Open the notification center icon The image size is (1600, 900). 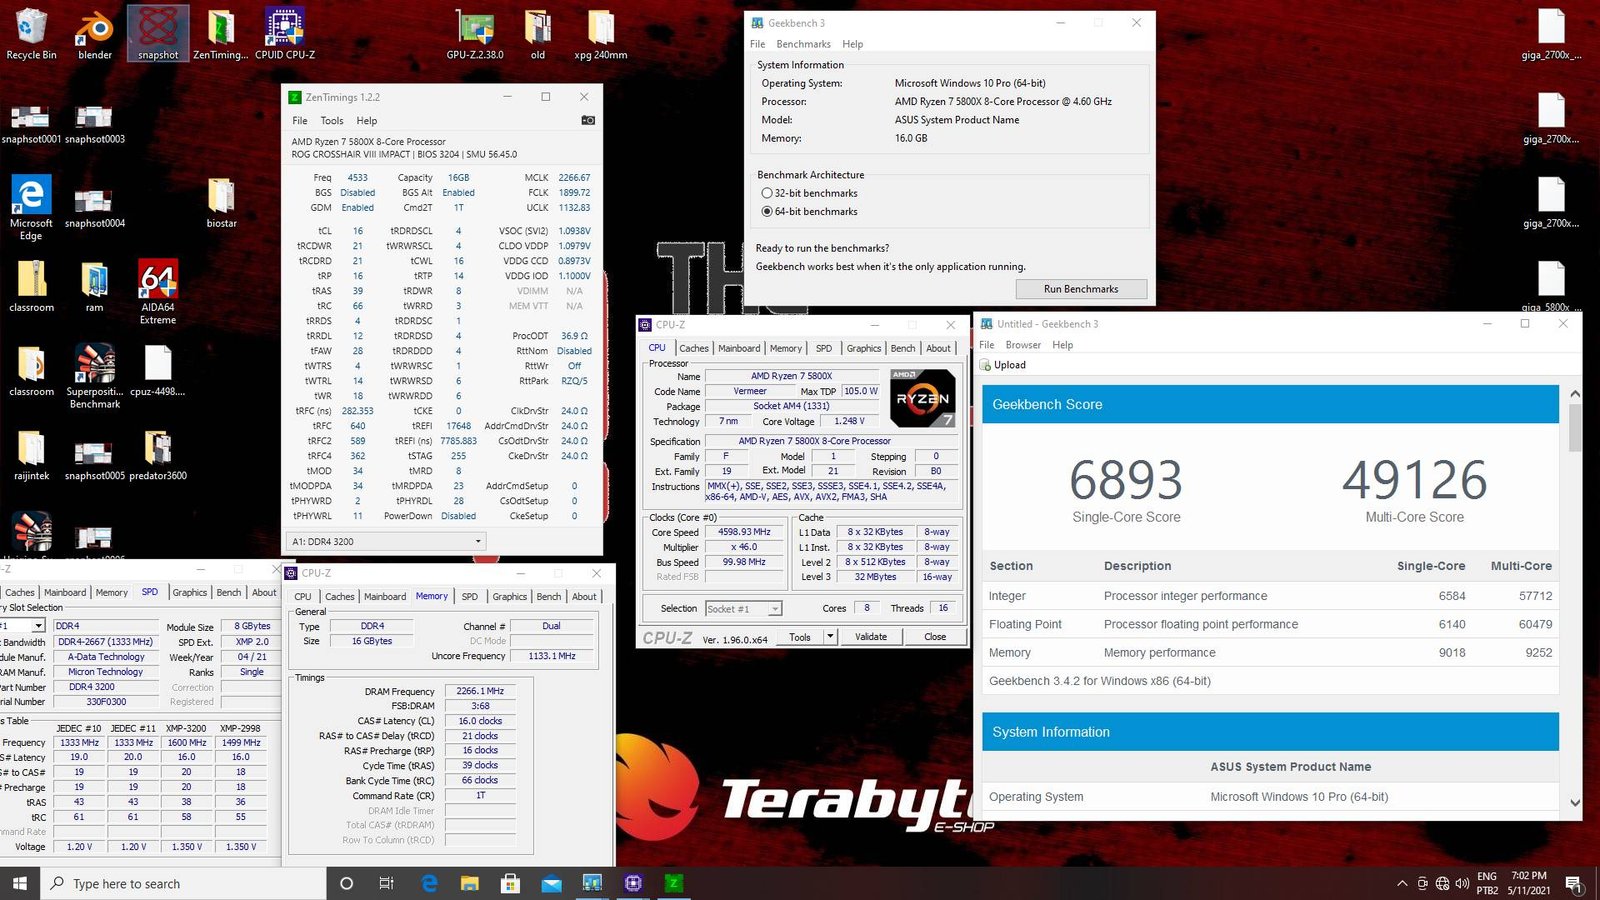[x=1573, y=883]
